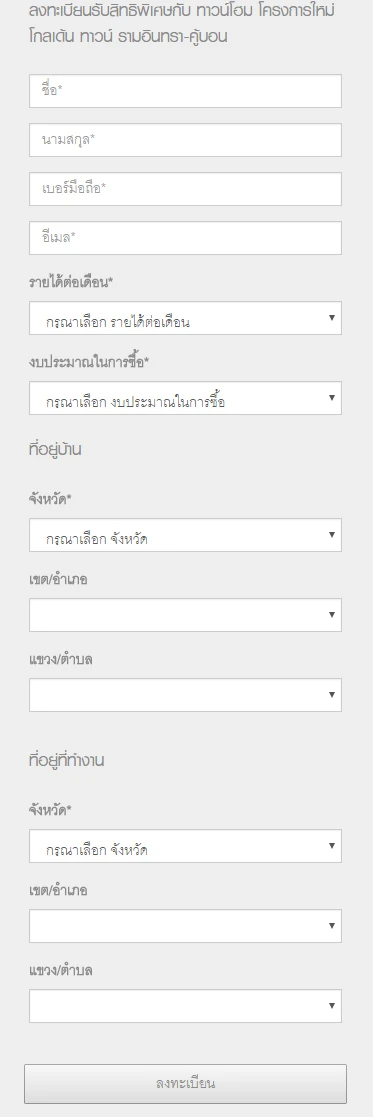Viewport: 373px width, 1117px height.
Task: Click the จังหวัด* label under ที่อยู่บ้าน
Action: click(51, 499)
